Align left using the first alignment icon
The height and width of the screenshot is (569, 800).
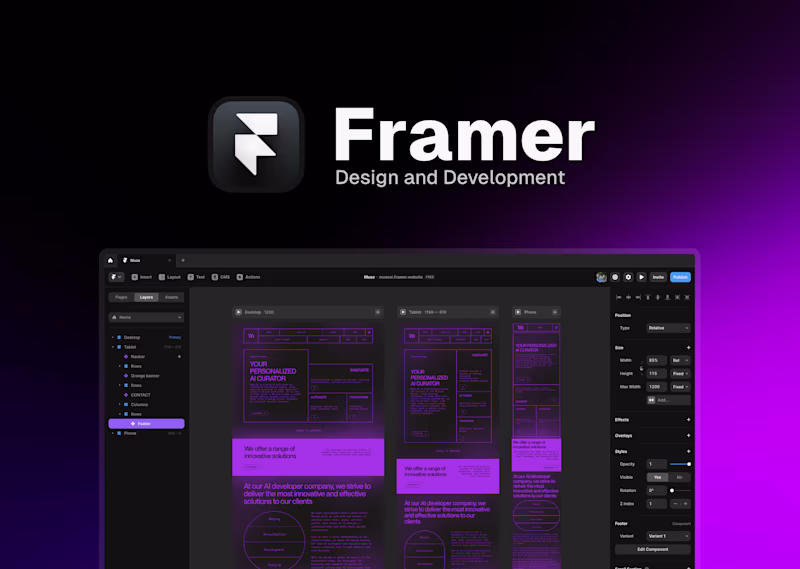pyautogui.click(x=618, y=297)
